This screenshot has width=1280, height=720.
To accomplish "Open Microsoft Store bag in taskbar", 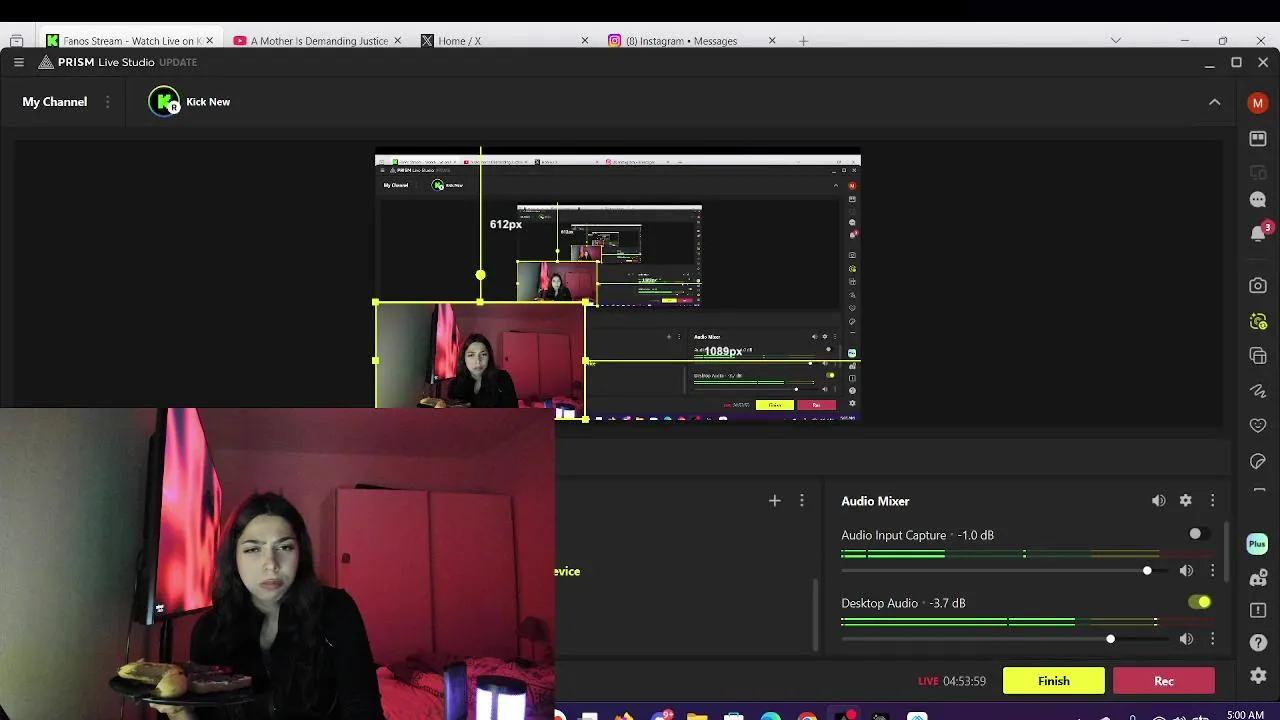I will [734, 716].
